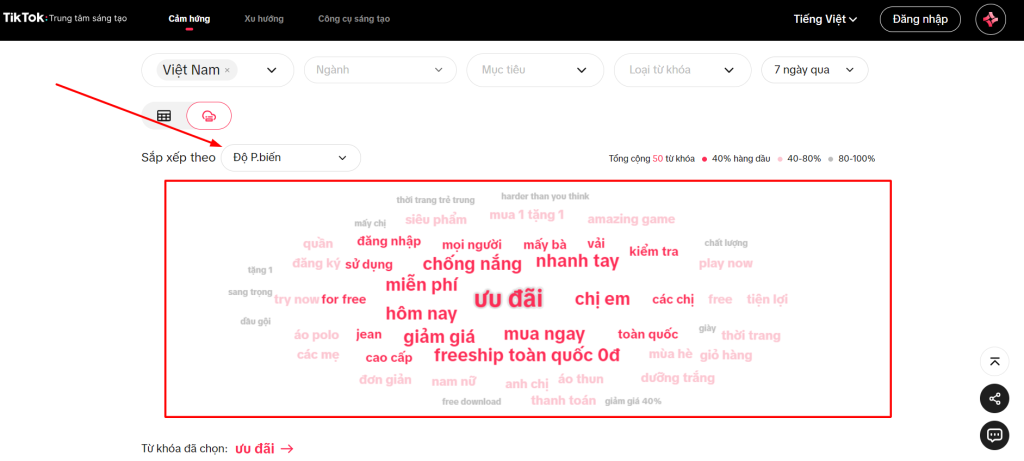Click the share icon button
The width and height of the screenshot is (1024, 461).
click(x=993, y=398)
